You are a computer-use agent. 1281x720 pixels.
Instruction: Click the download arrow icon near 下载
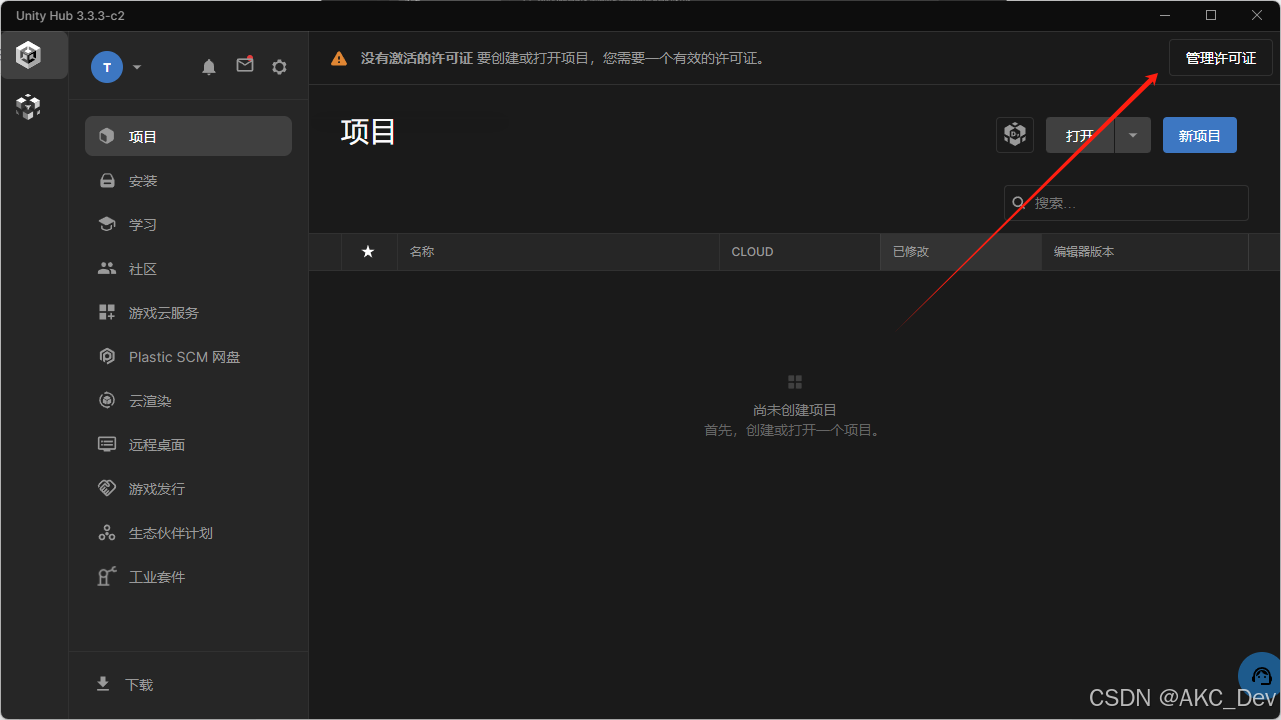click(103, 684)
